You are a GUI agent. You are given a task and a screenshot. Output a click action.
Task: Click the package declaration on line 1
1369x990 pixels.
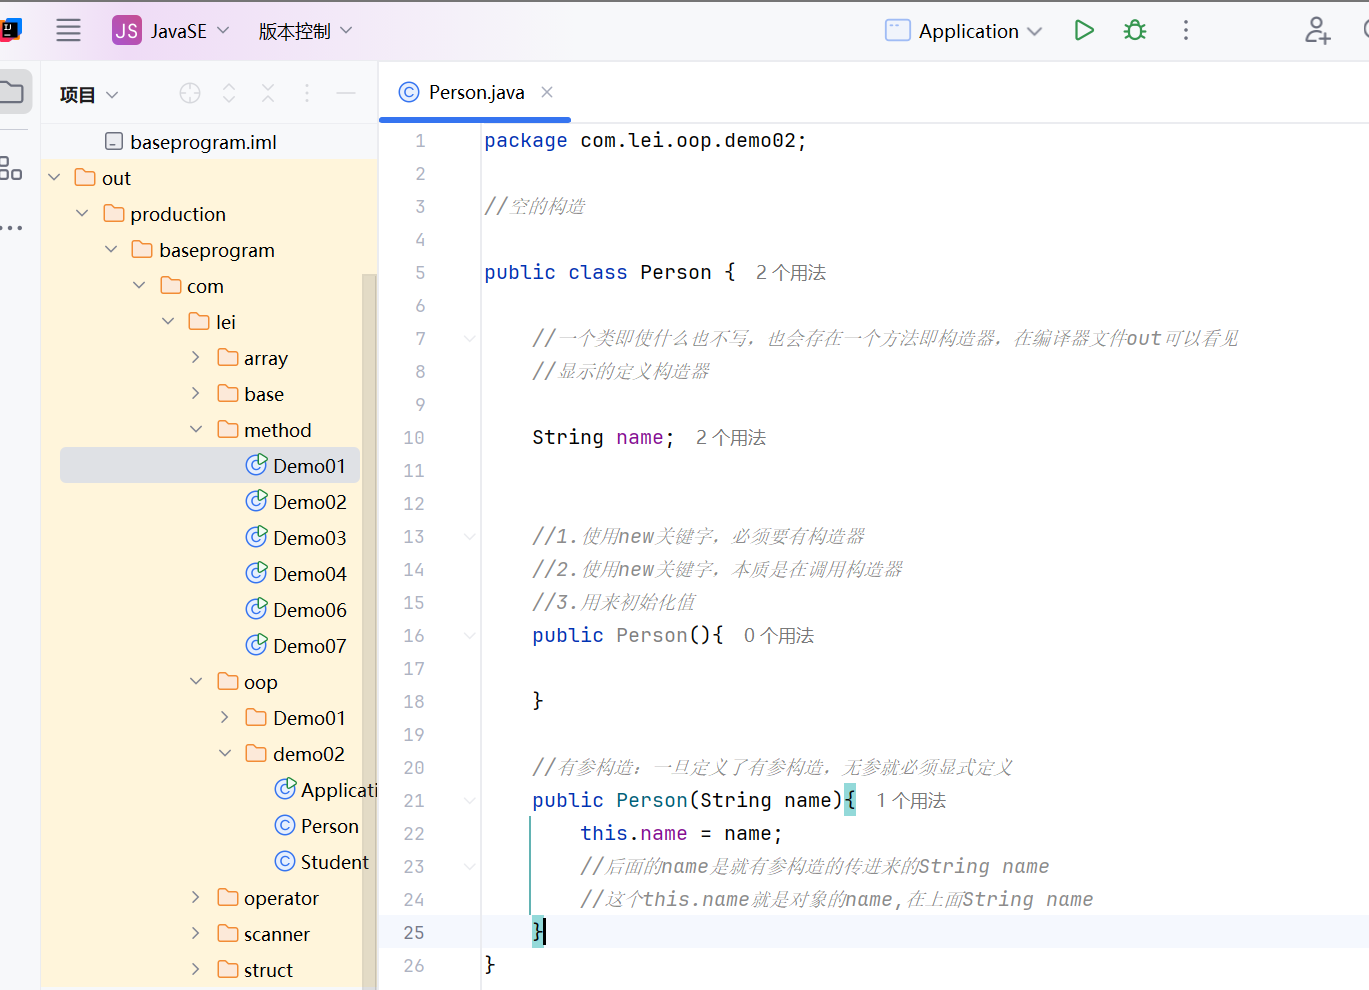[645, 141]
